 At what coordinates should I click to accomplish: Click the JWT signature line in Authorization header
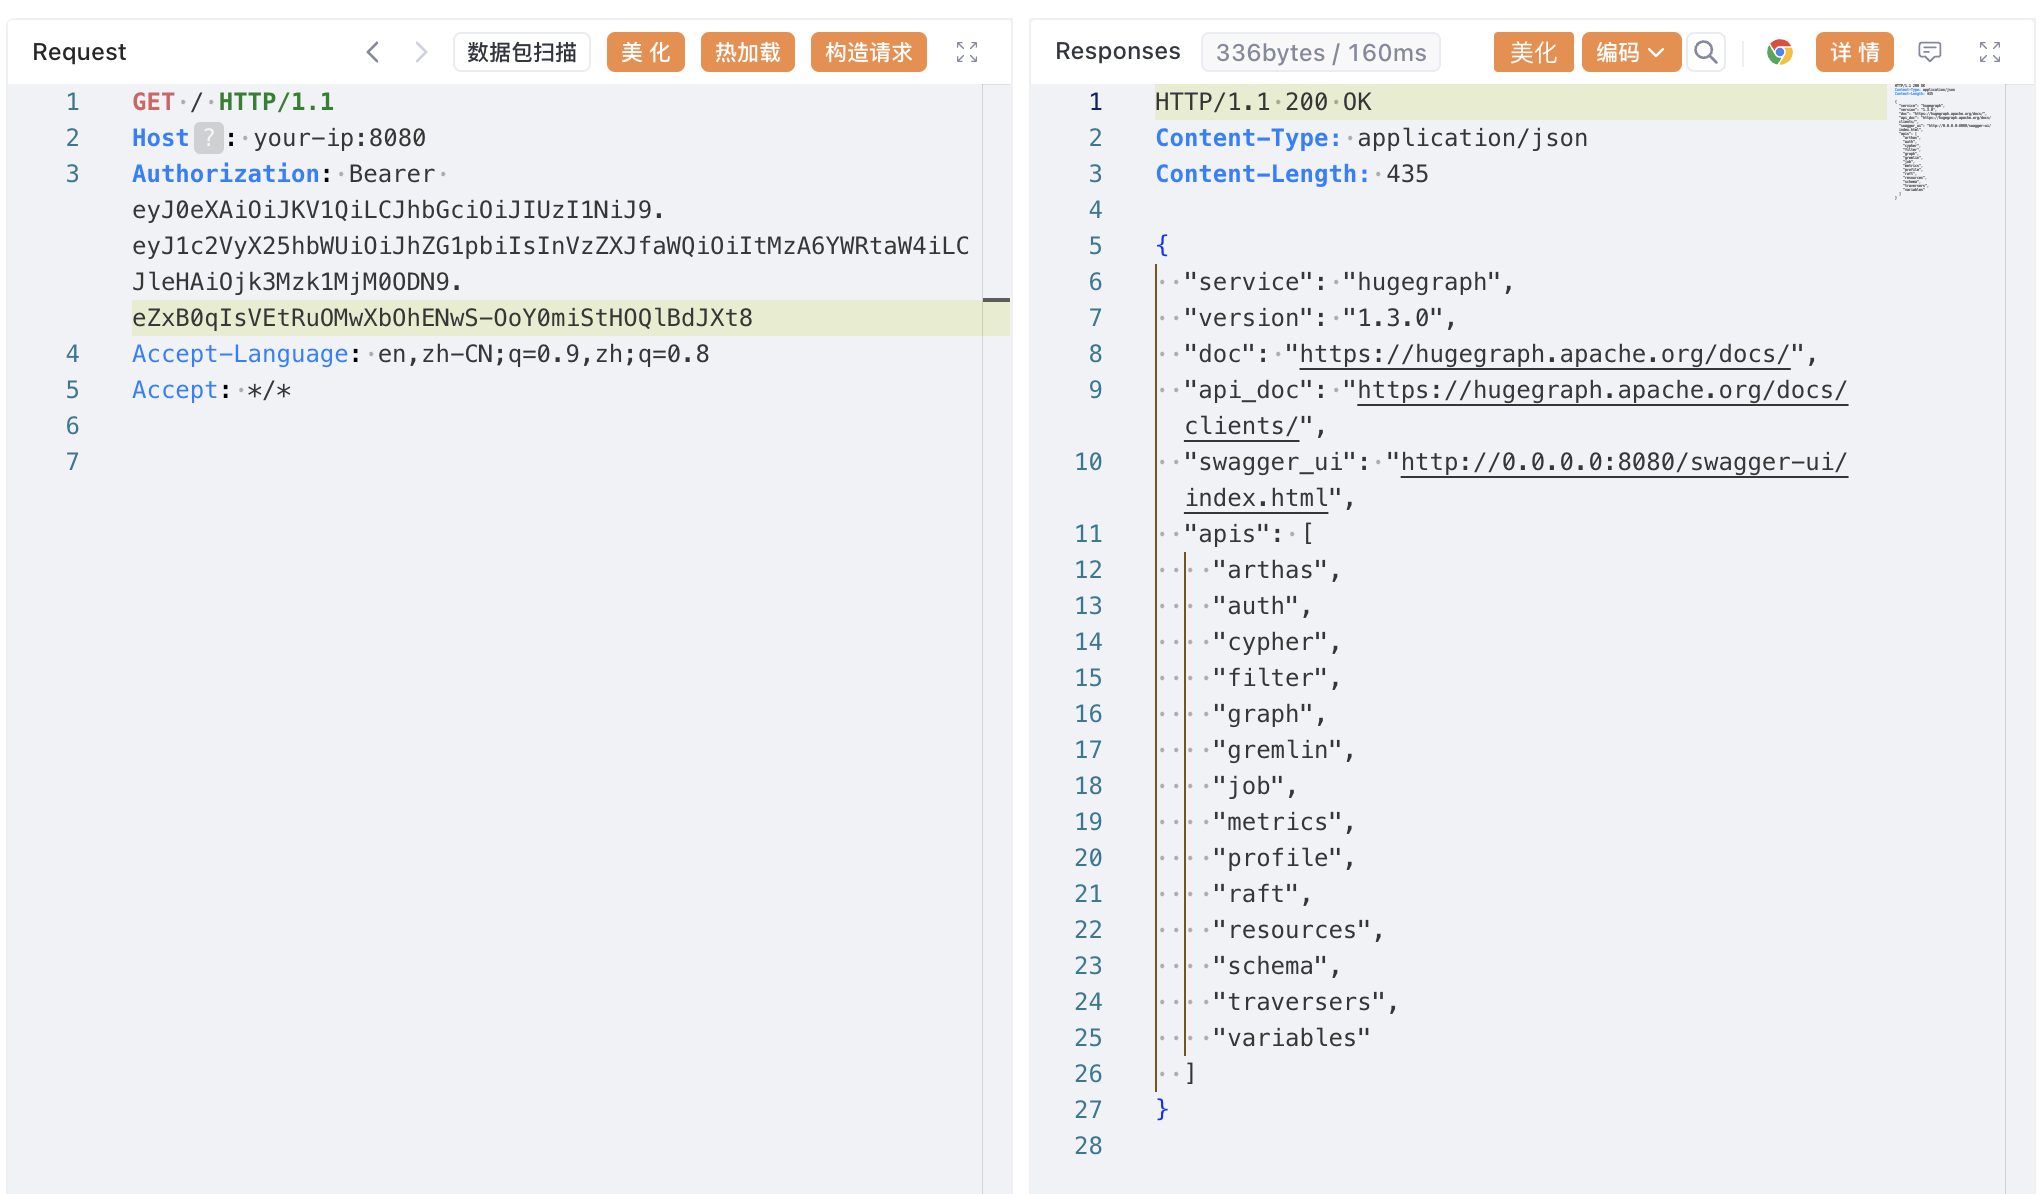pyautogui.click(x=442, y=318)
